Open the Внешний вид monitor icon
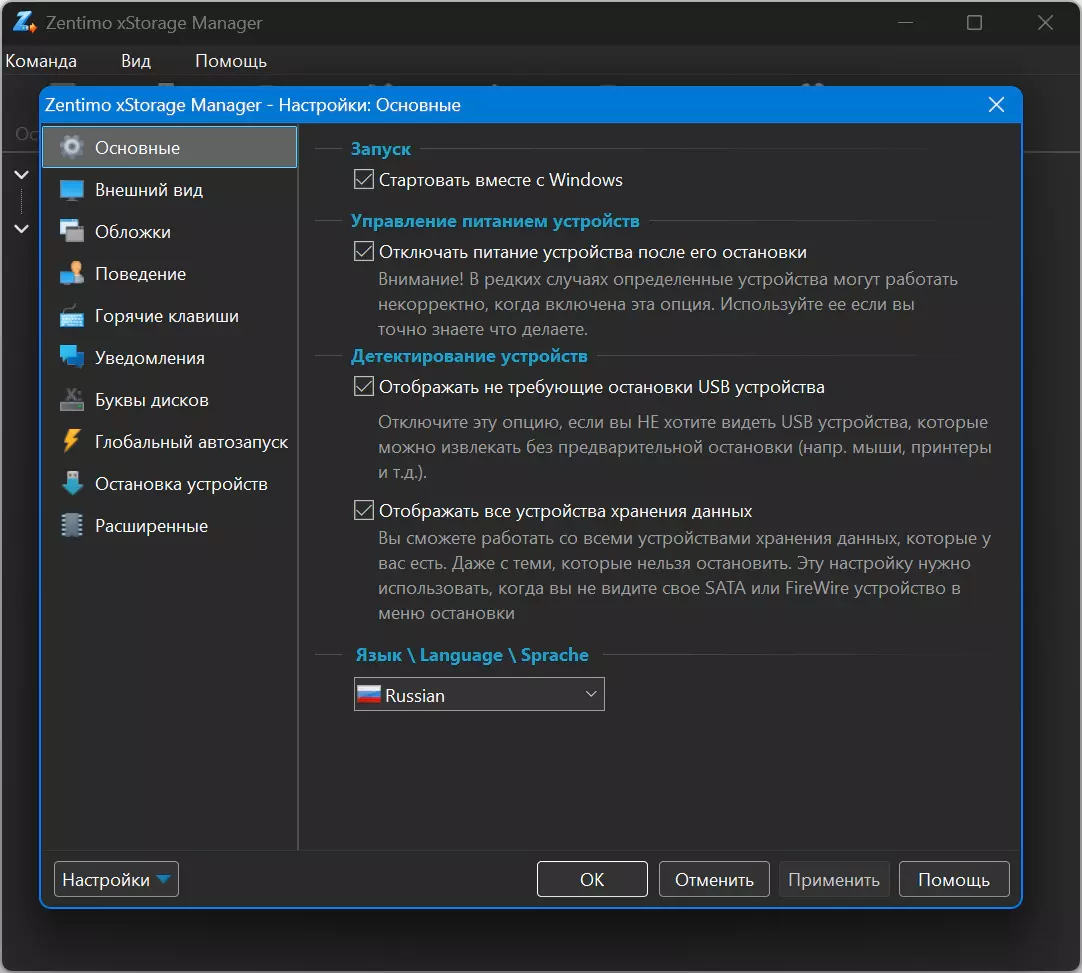Viewport: 1082px width, 973px height. click(72, 190)
